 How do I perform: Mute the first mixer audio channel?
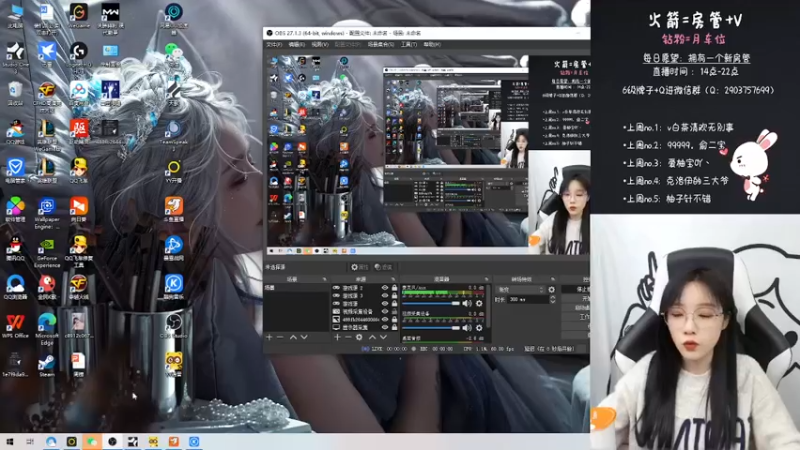pyautogui.click(x=467, y=304)
